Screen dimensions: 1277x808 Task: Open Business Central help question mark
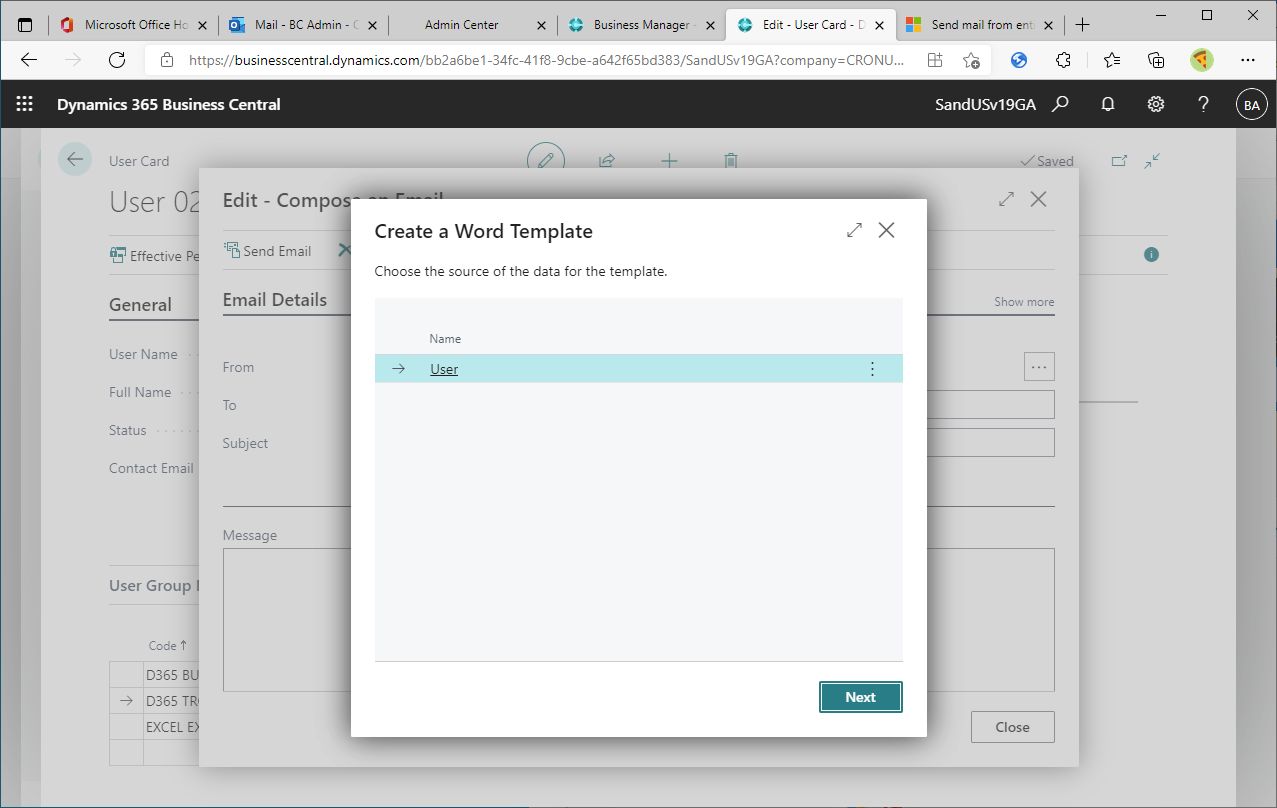pyautogui.click(x=1203, y=103)
